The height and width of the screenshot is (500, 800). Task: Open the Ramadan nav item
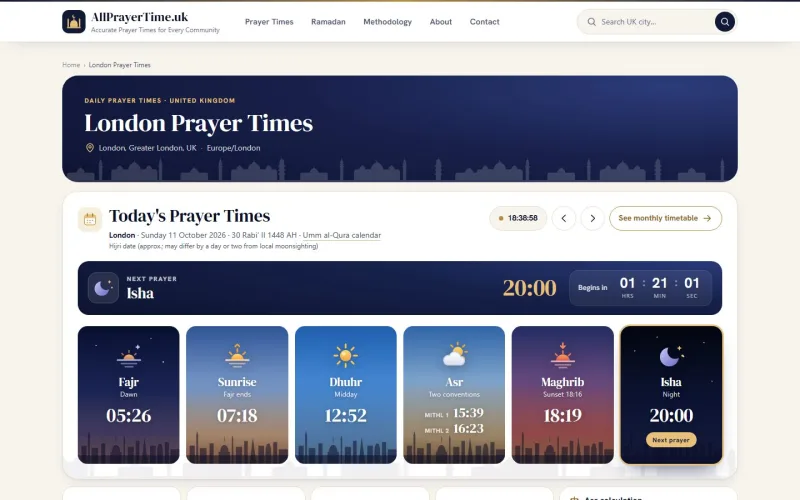[x=328, y=22]
